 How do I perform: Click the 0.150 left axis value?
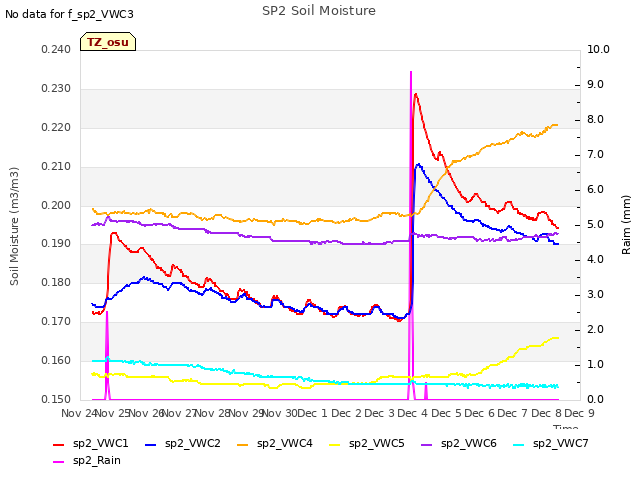click(x=56, y=400)
